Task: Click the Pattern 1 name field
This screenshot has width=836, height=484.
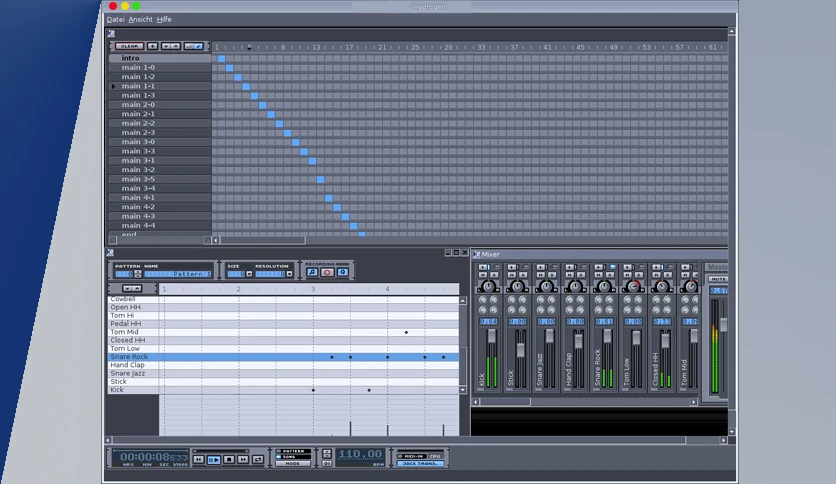Action: (x=178, y=274)
